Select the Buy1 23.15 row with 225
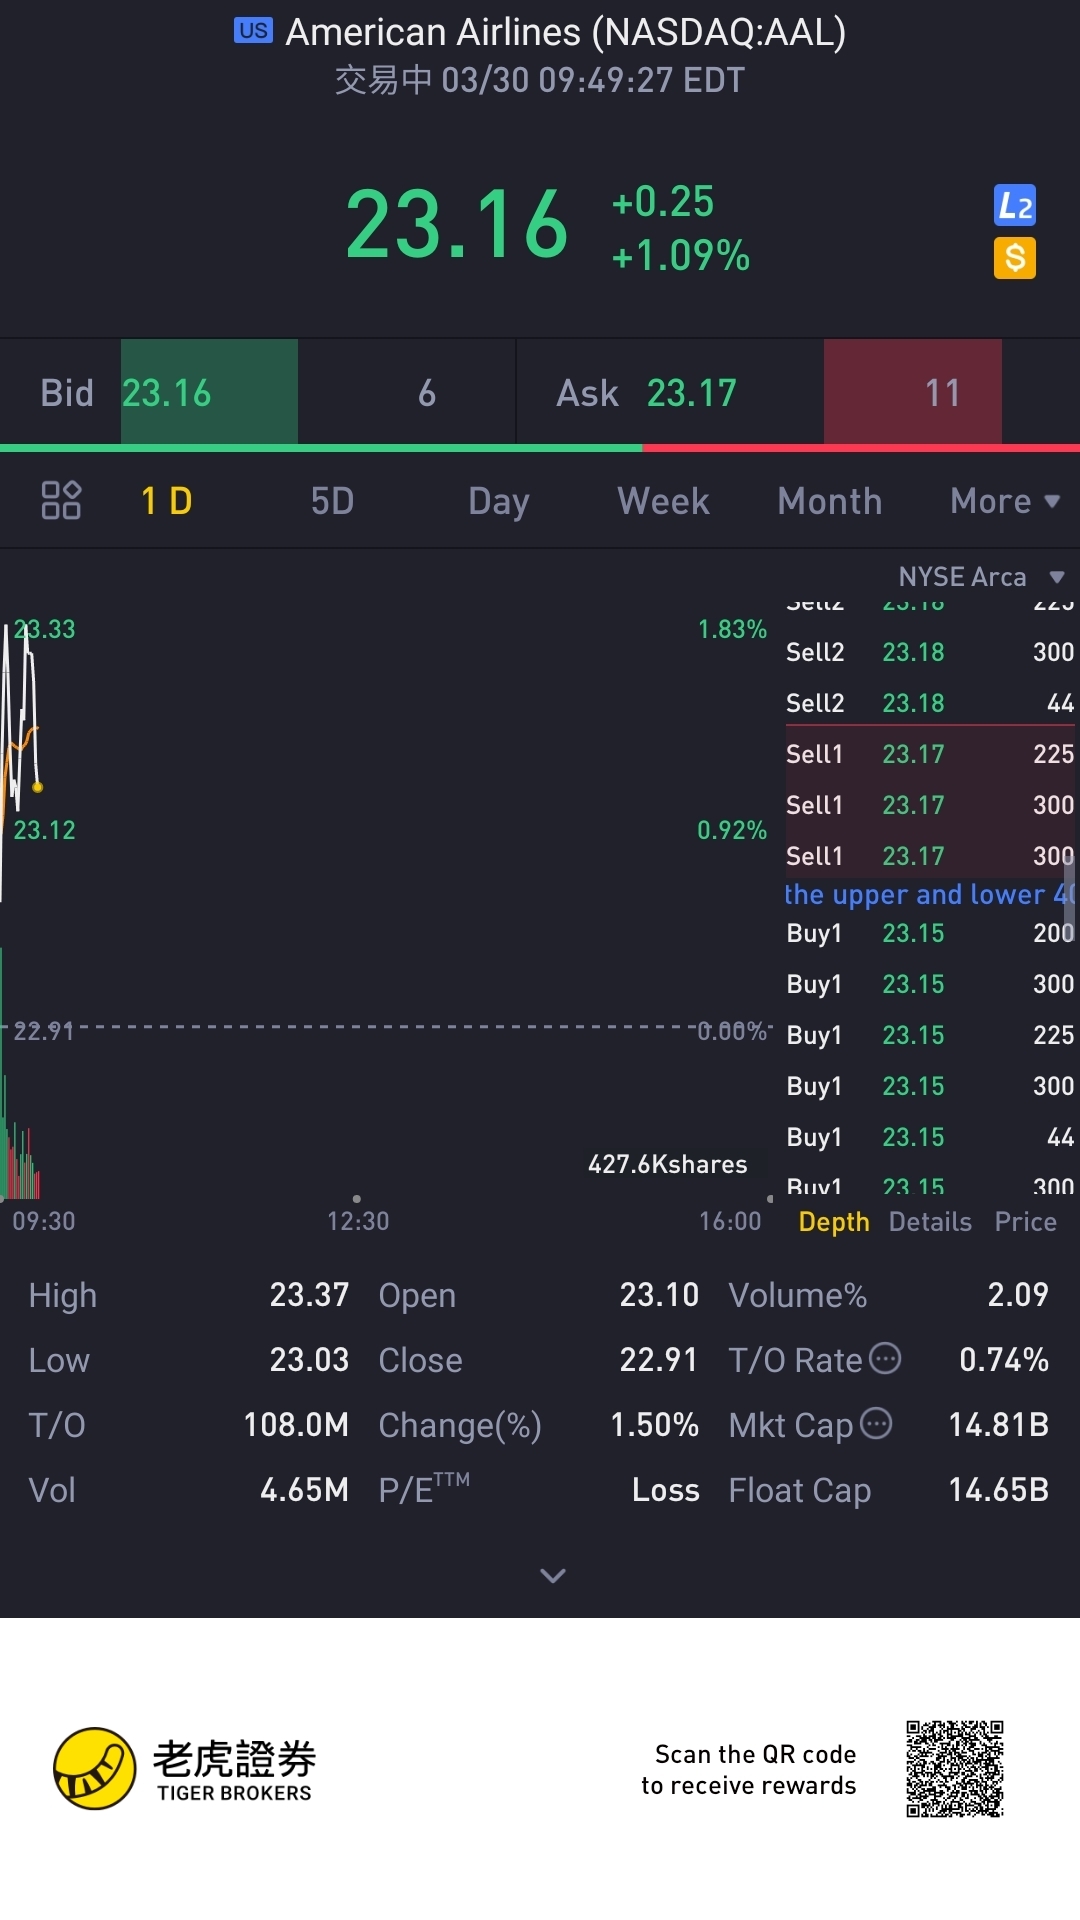Image resolution: width=1080 pixels, height=1920 pixels. (x=930, y=1035)
